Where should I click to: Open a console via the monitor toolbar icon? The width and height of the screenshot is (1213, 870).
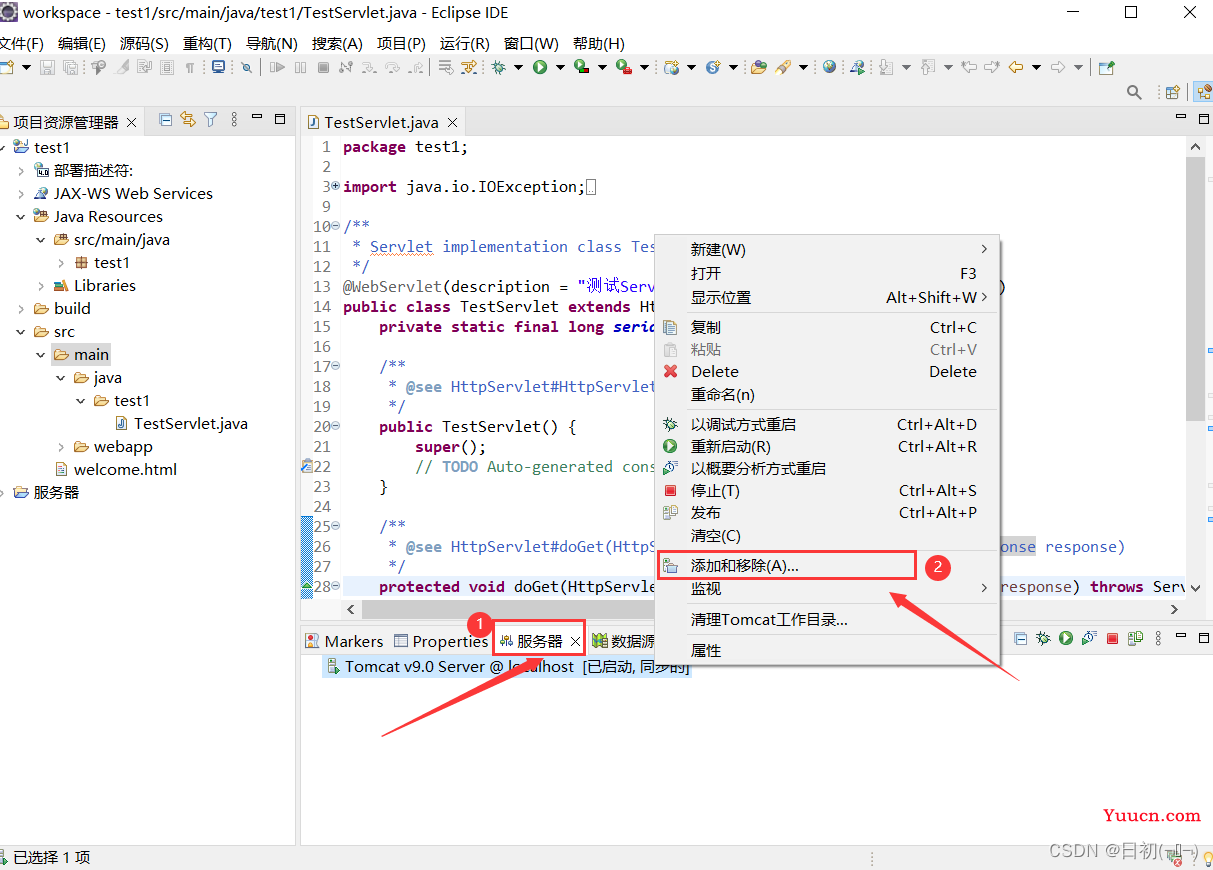pyautogui.click(x=218, y=67)
